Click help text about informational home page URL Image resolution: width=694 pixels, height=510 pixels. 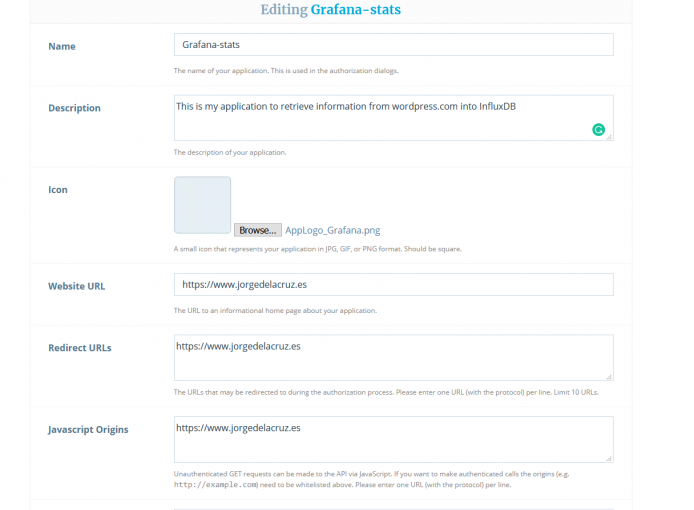(x=275, y=311)
